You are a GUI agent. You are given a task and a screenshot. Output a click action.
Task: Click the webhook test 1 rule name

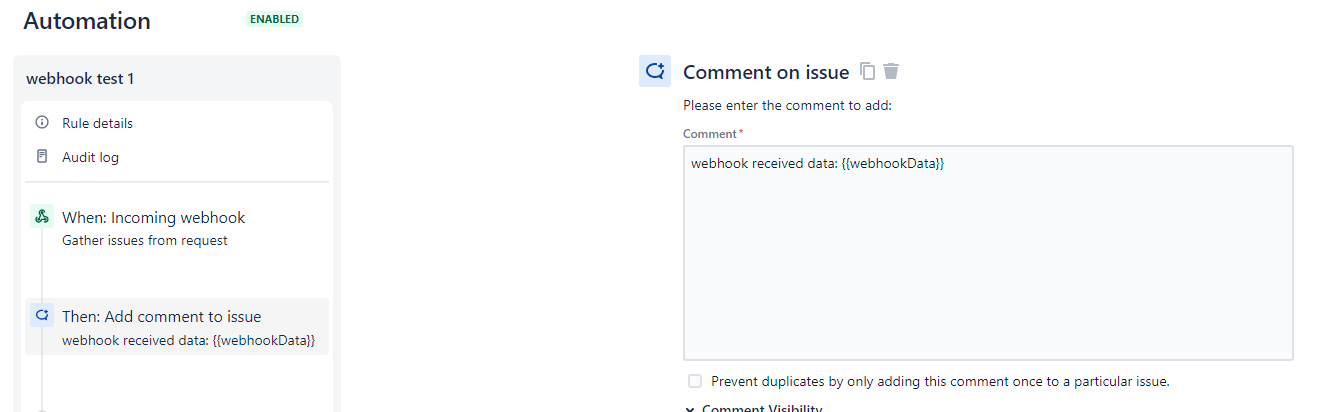(80, 78)
